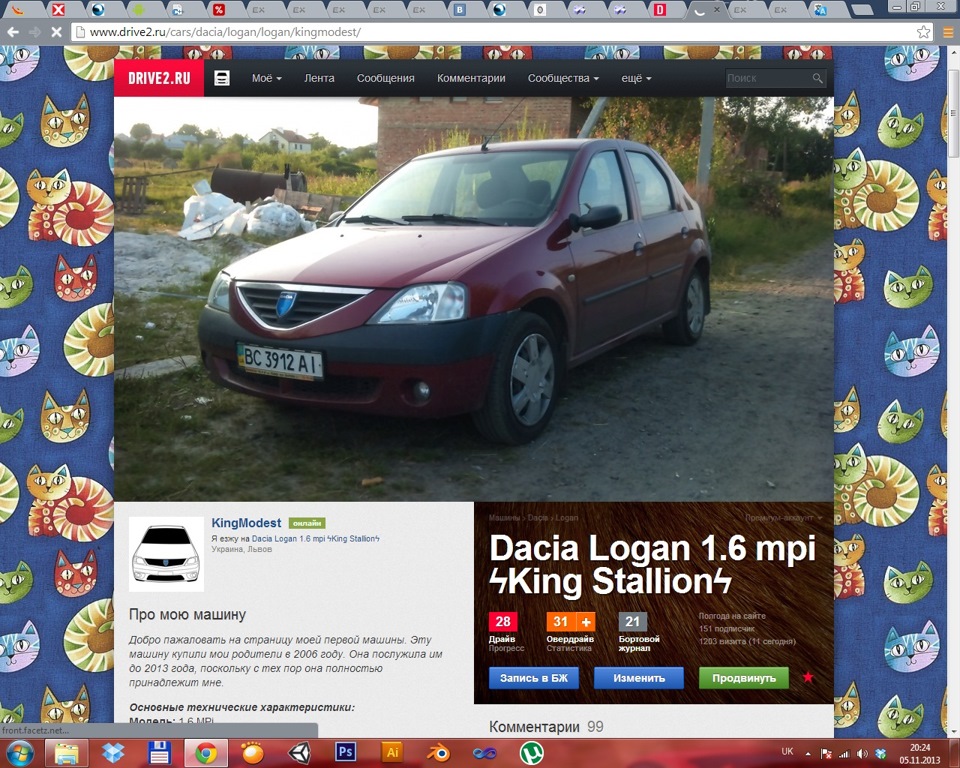Stop loading the page with the X button

tap(56, 32)
